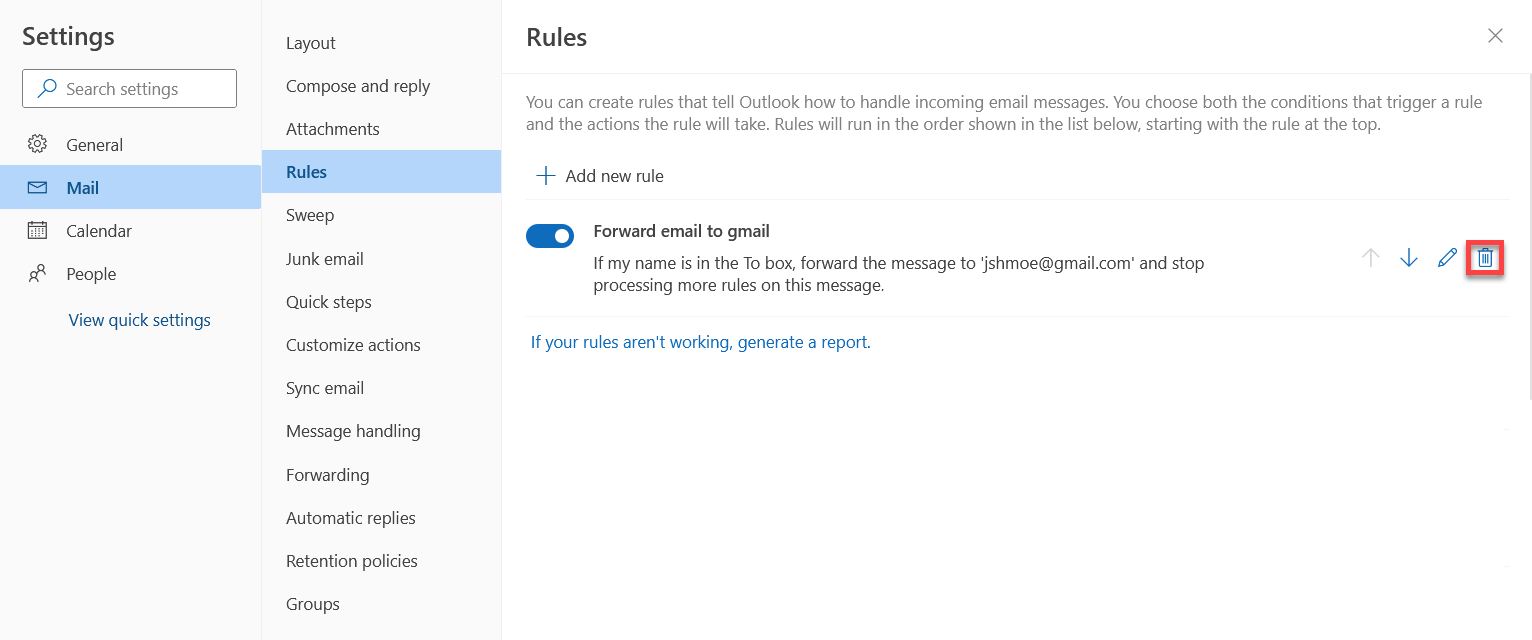The width and height of the screenshot is (1532, 640).
Task: Open the Sweep settings
Action: click(310, 215)
